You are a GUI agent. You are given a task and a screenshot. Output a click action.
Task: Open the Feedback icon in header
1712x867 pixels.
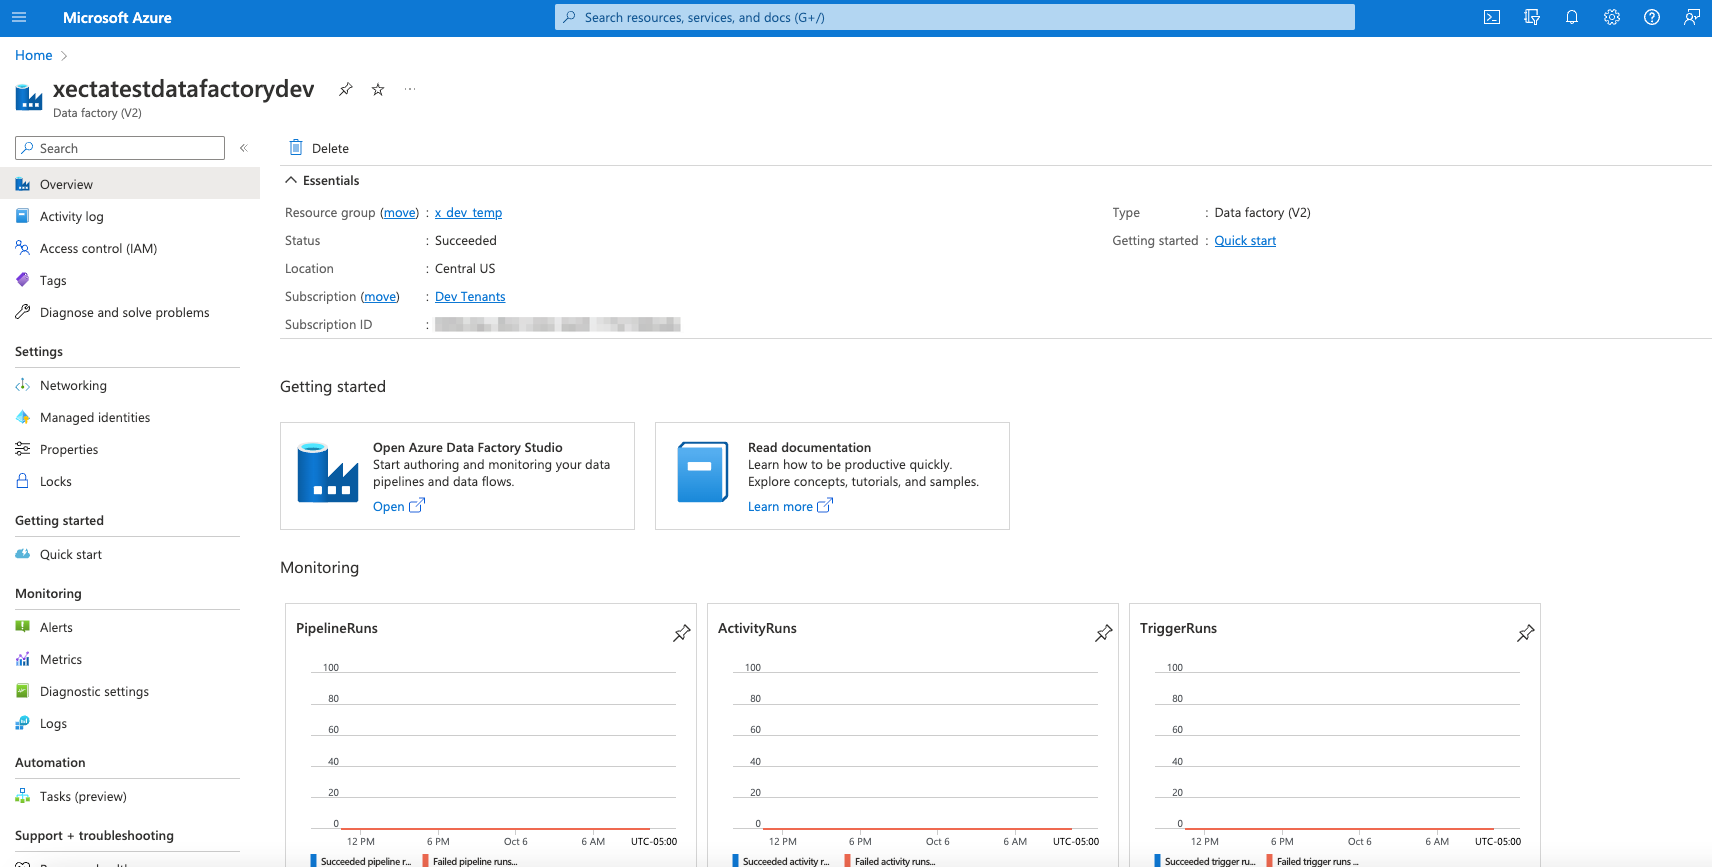pos(1692,17)
